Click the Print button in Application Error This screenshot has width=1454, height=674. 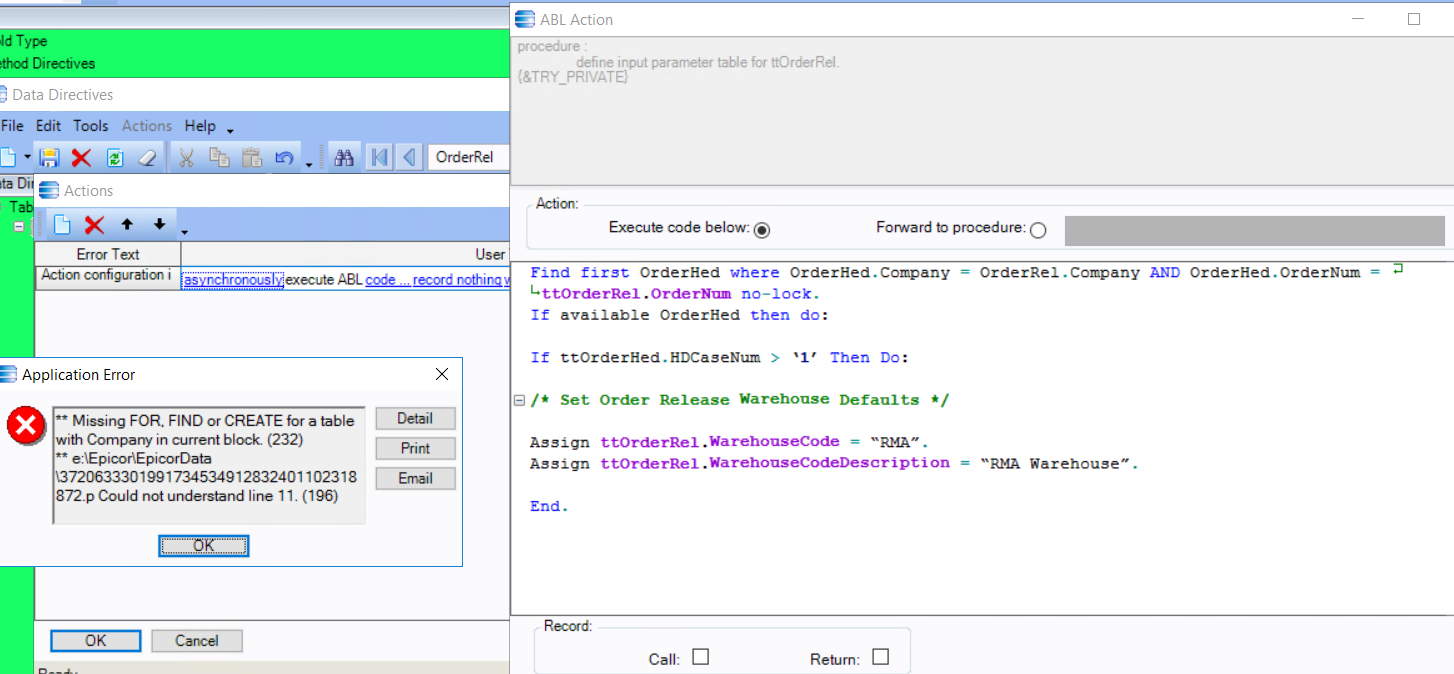pos(415,448)
